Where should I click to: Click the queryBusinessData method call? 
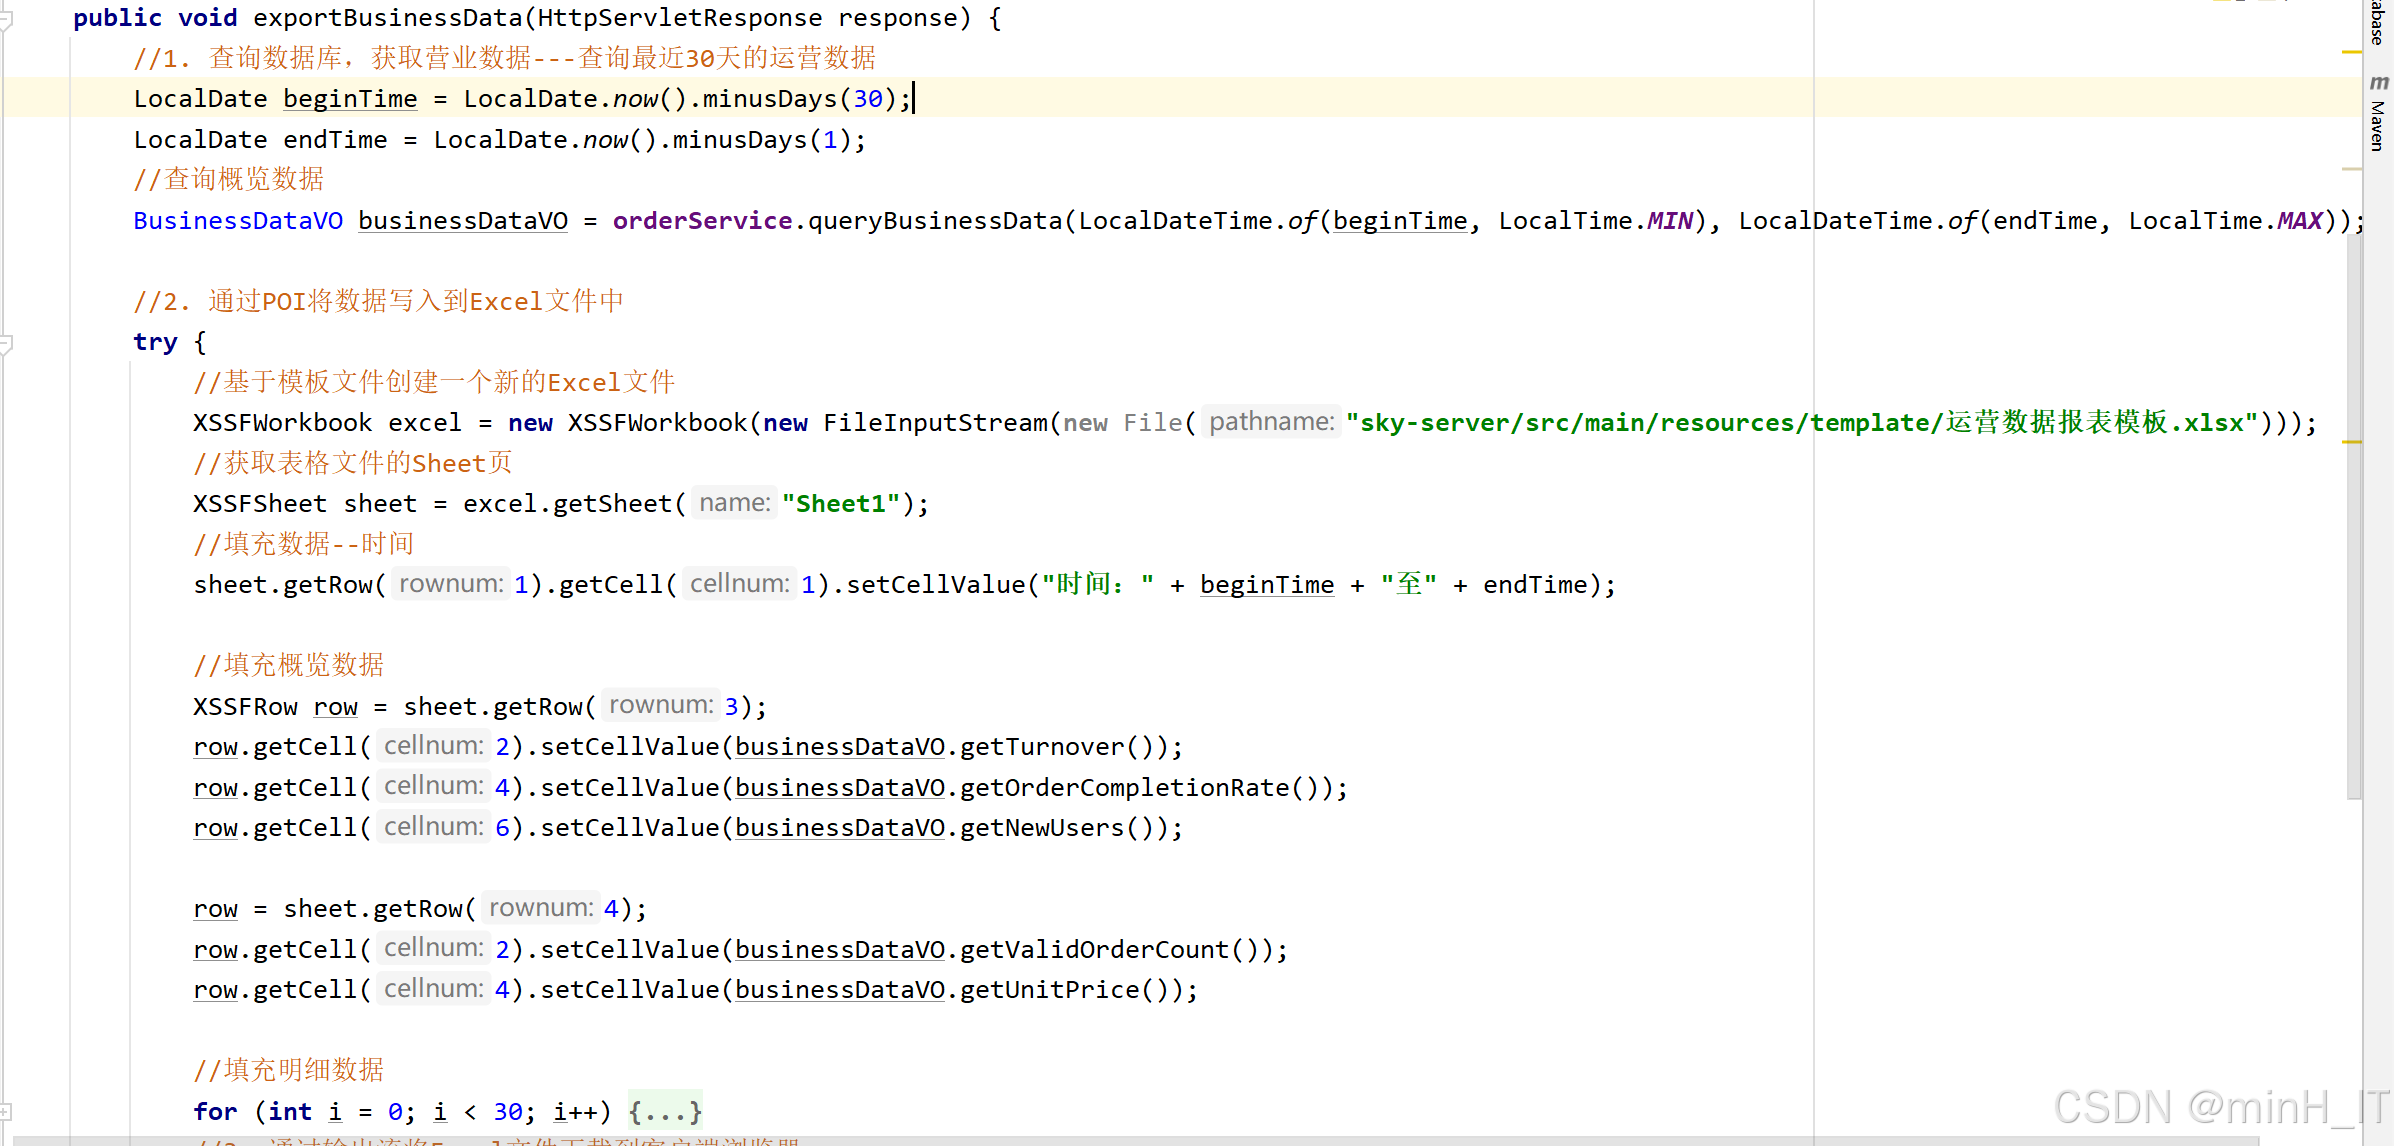[x=935, y=220]
